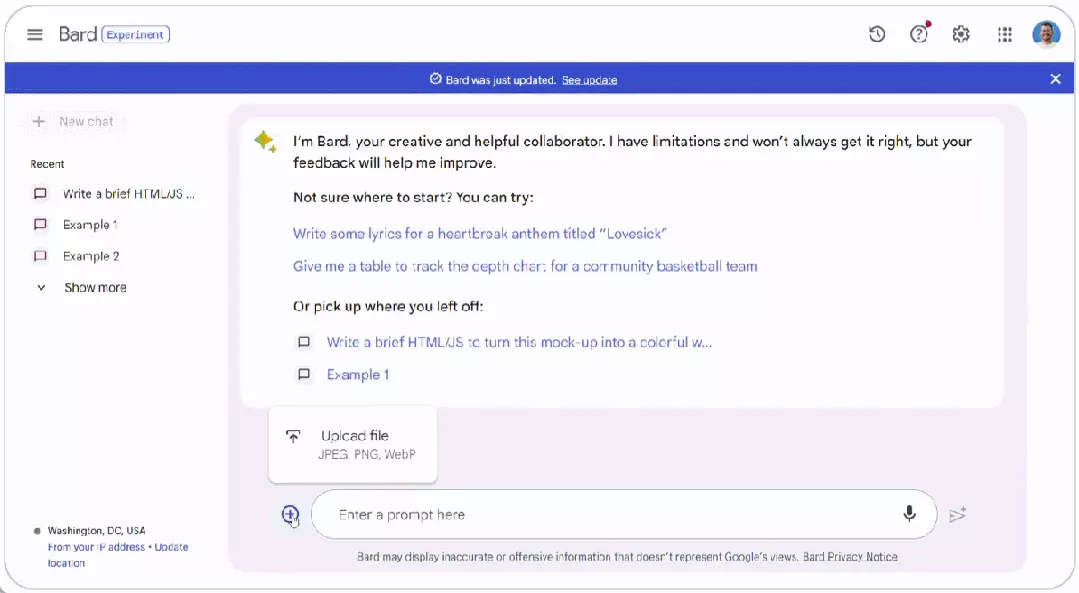Open the hamburger main menu

pos(34,34)
